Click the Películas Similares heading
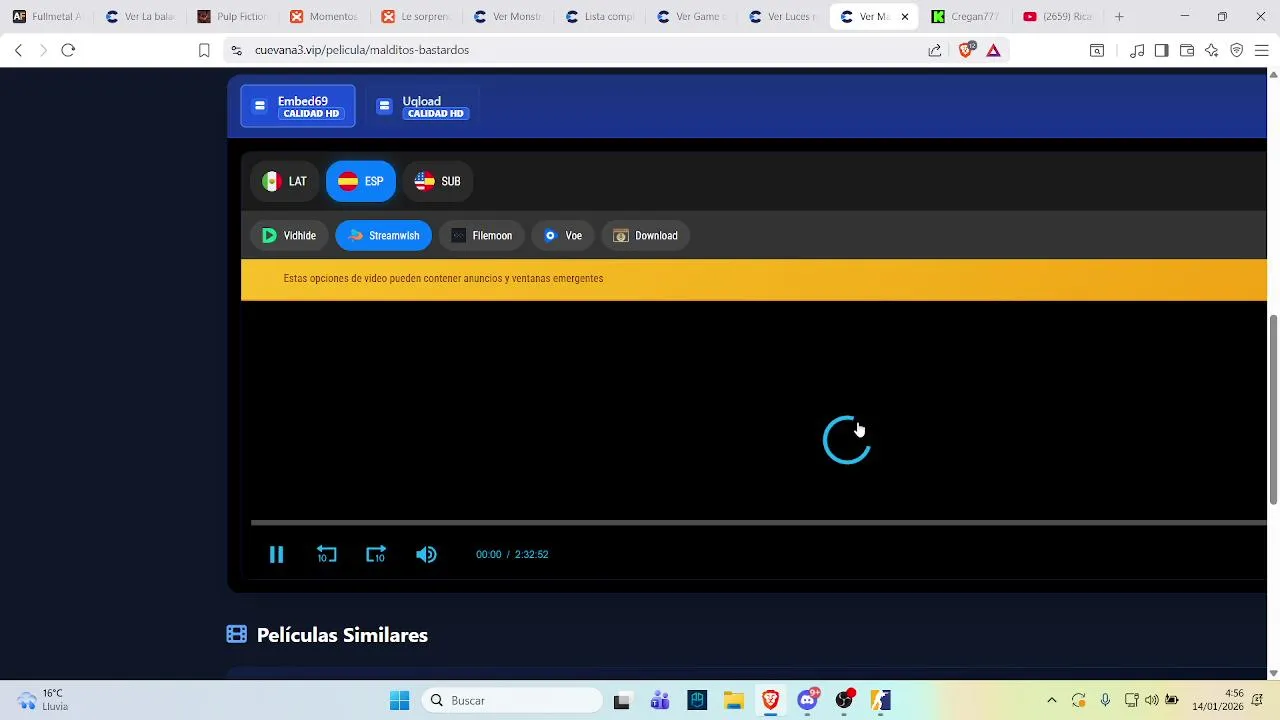Image resolution: width=1280 pixels, height=720 pixels. point(342,635)
